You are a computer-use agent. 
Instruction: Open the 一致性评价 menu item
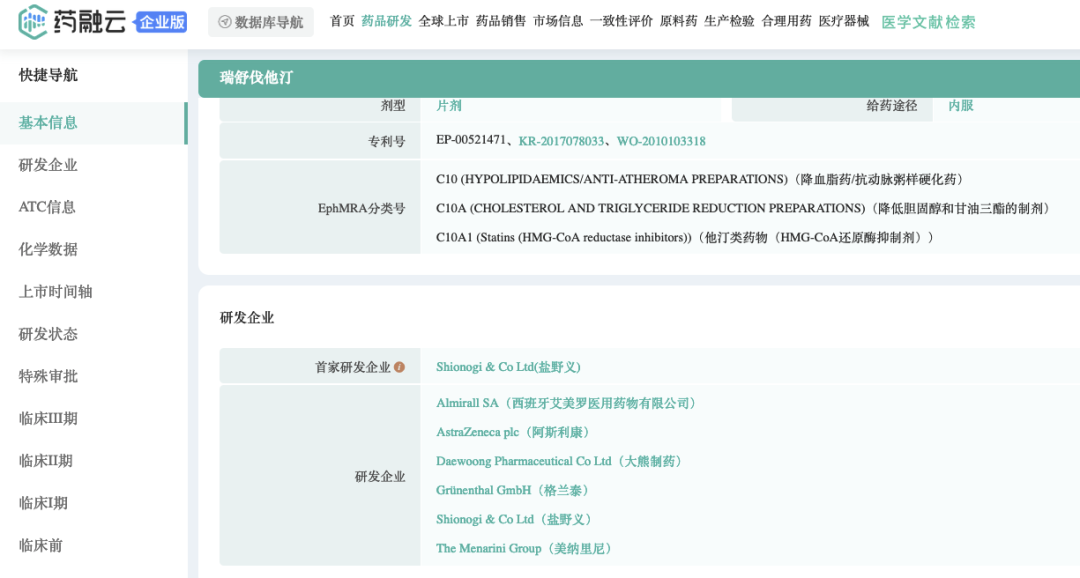(x=621, y=21)
